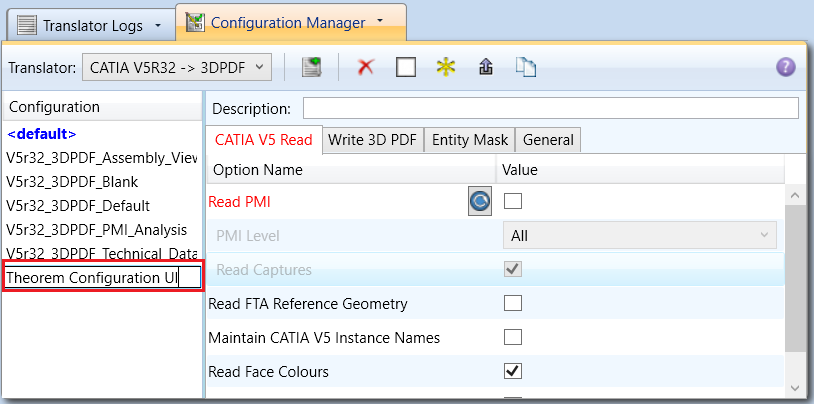
Task: Open the Entity Mask tab
Action: pyautogui.click(x=470, y=140)
